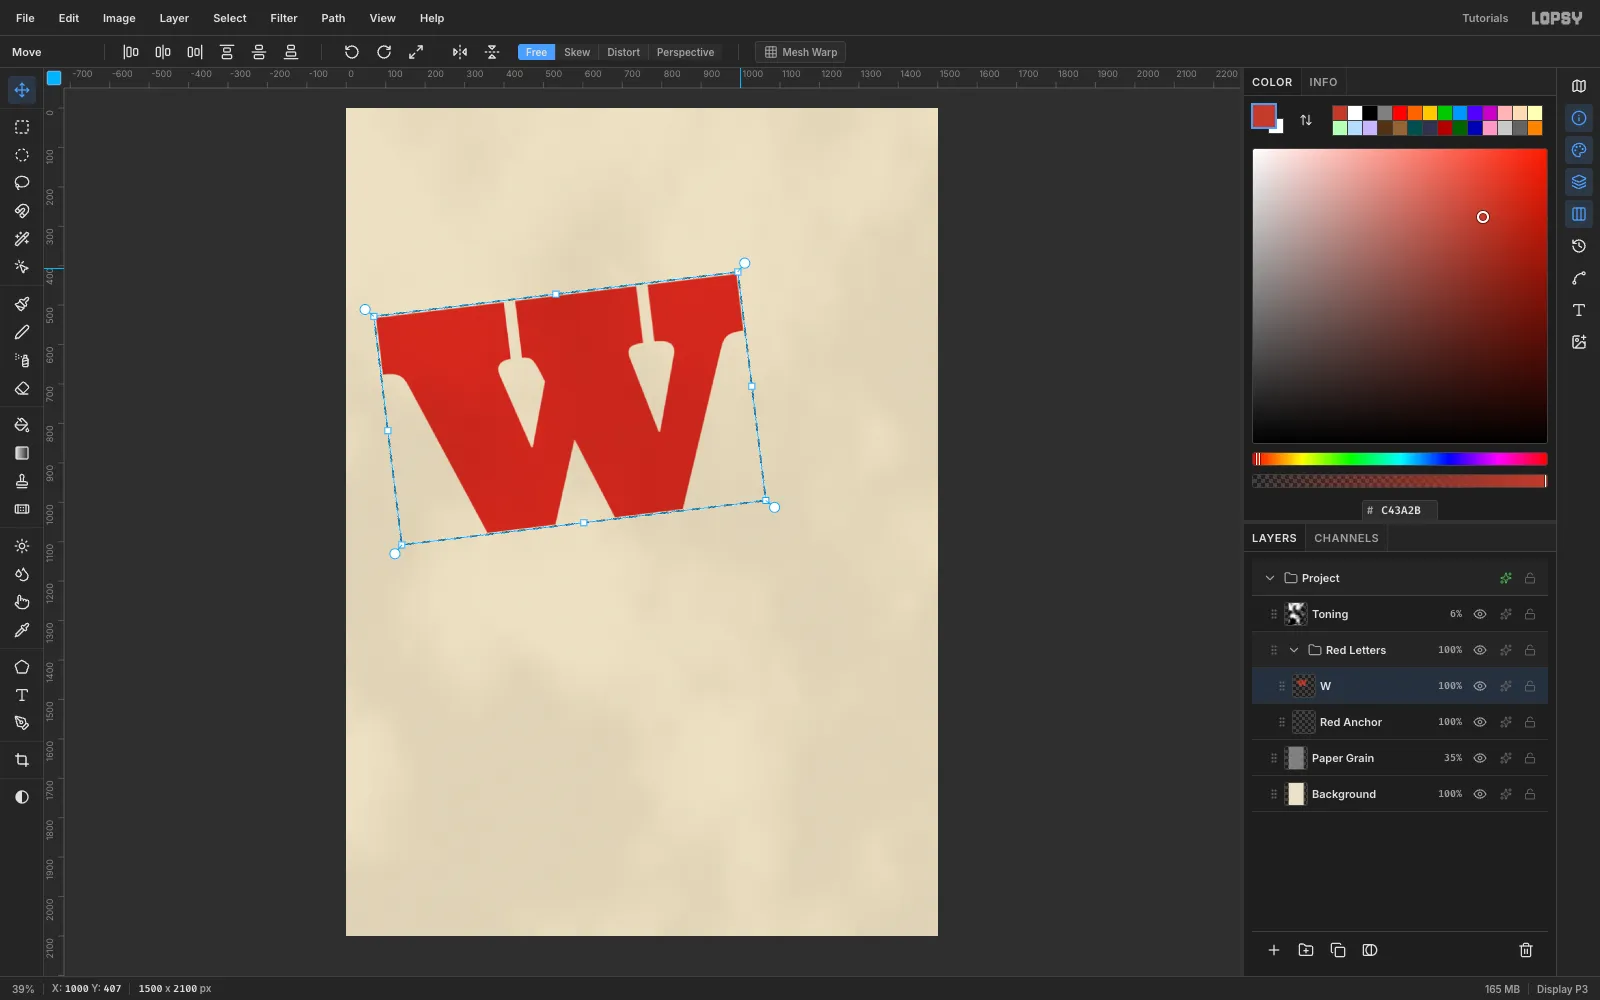
Task: Select the gradient tool
Action: click(x=21, y=453)
